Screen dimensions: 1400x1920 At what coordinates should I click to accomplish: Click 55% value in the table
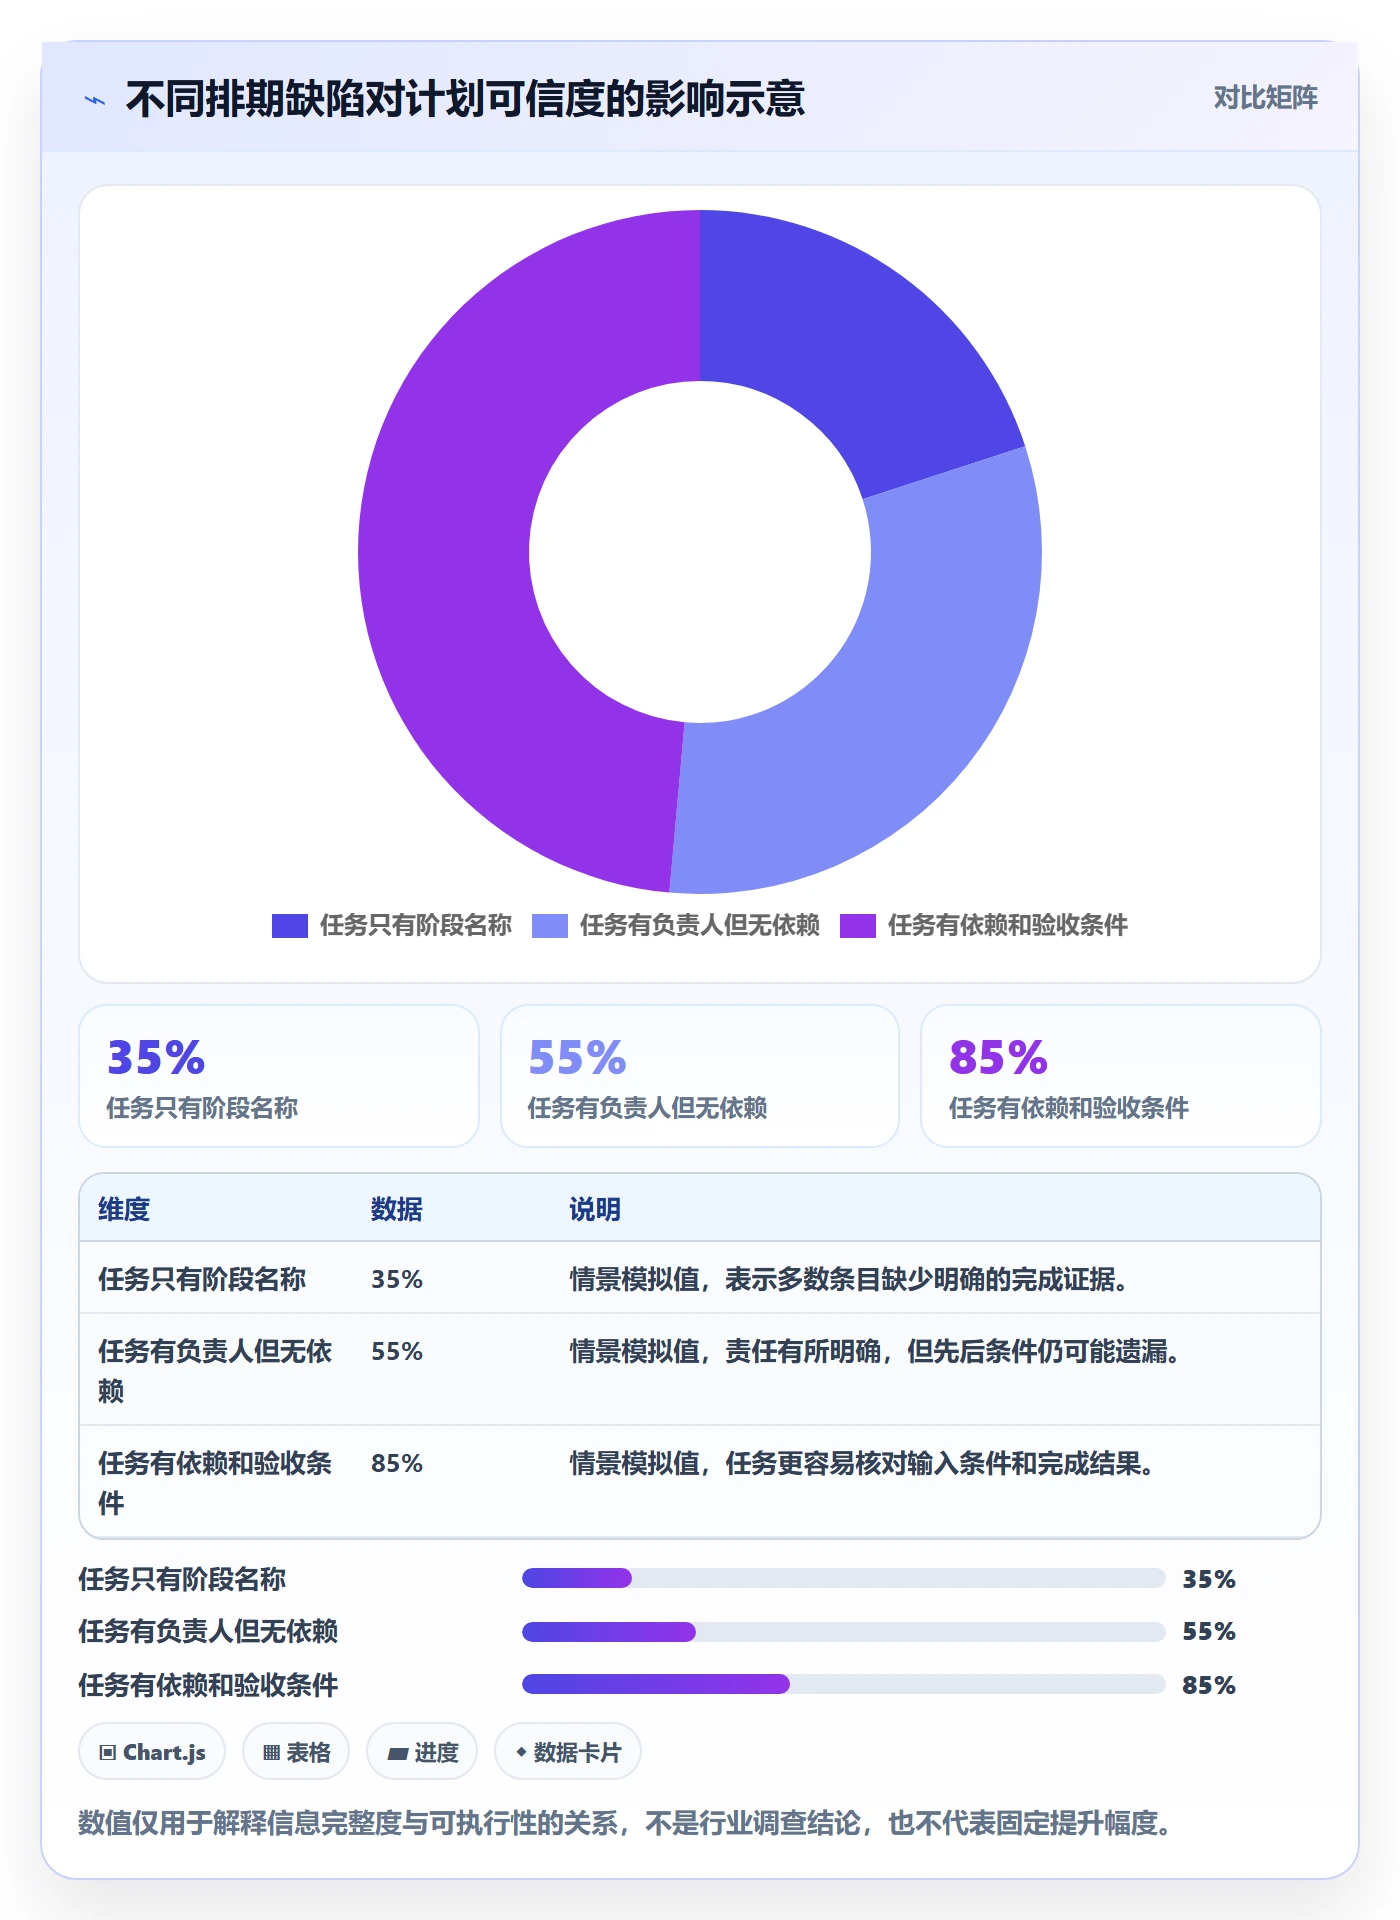[397, 1352]
